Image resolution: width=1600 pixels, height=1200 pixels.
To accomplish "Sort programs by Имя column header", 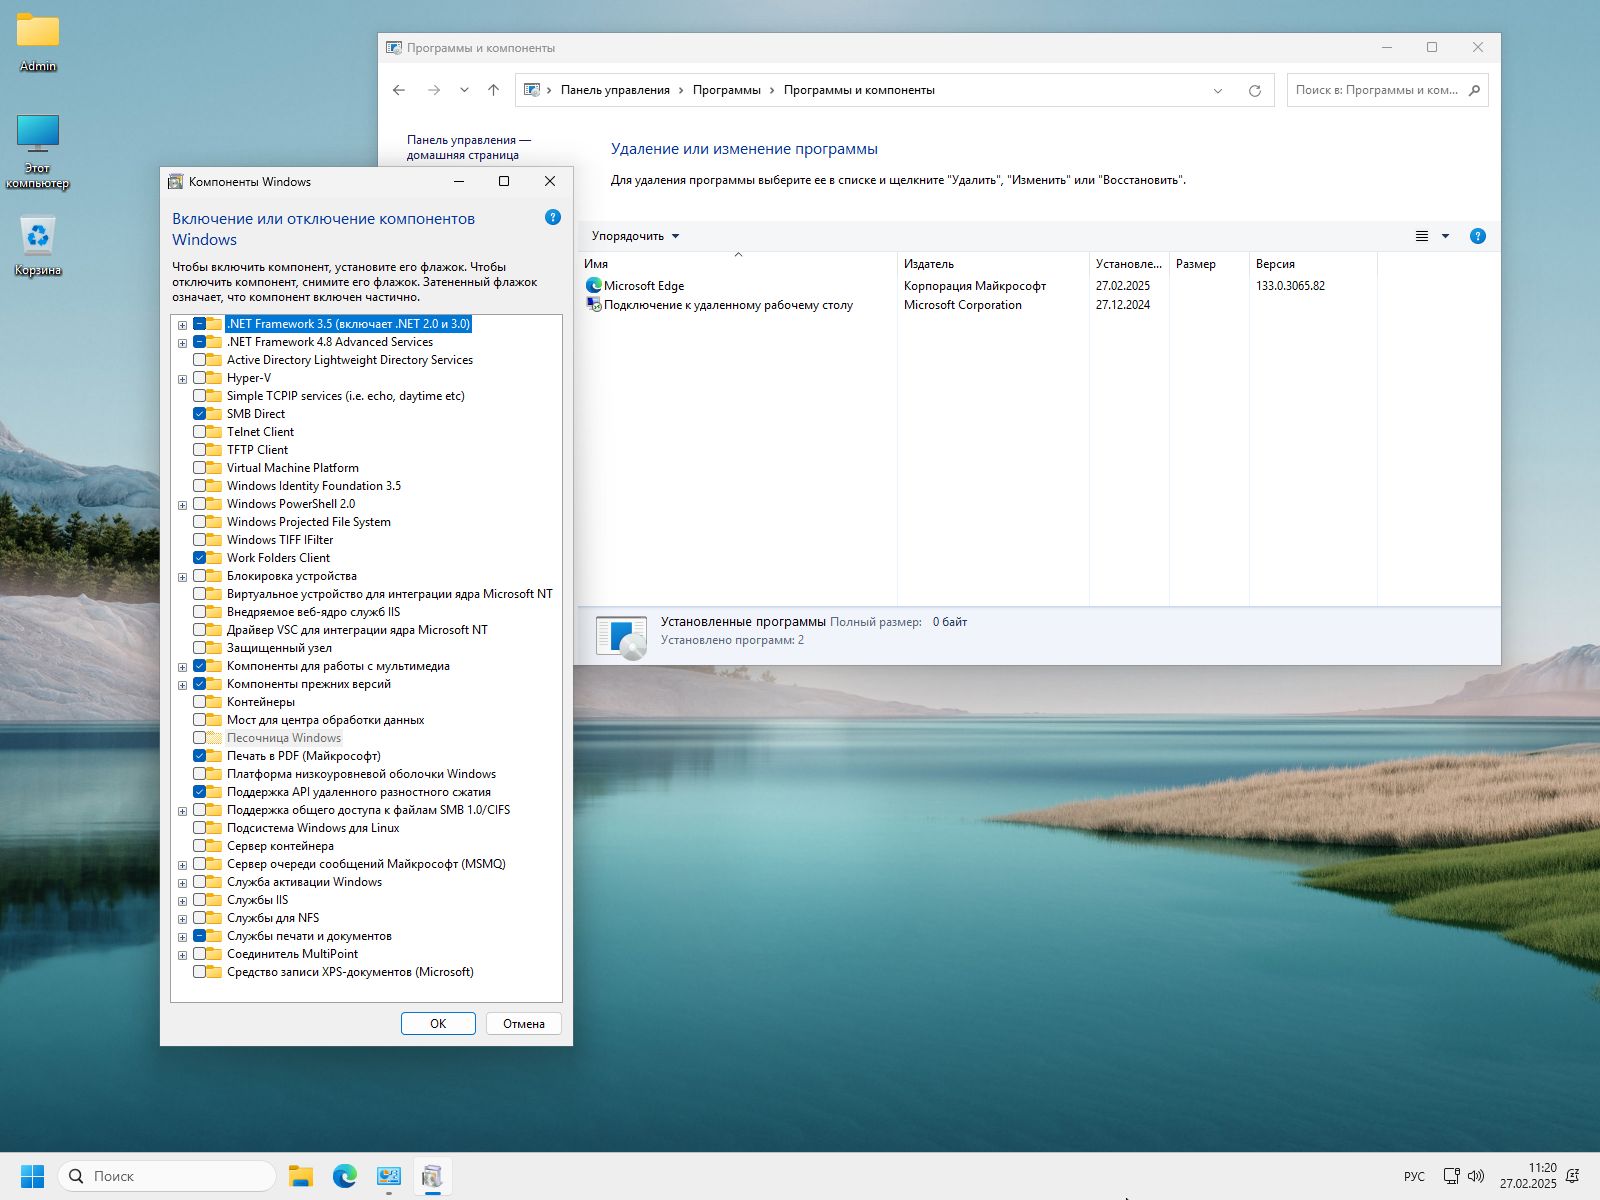I will (737, 264).
